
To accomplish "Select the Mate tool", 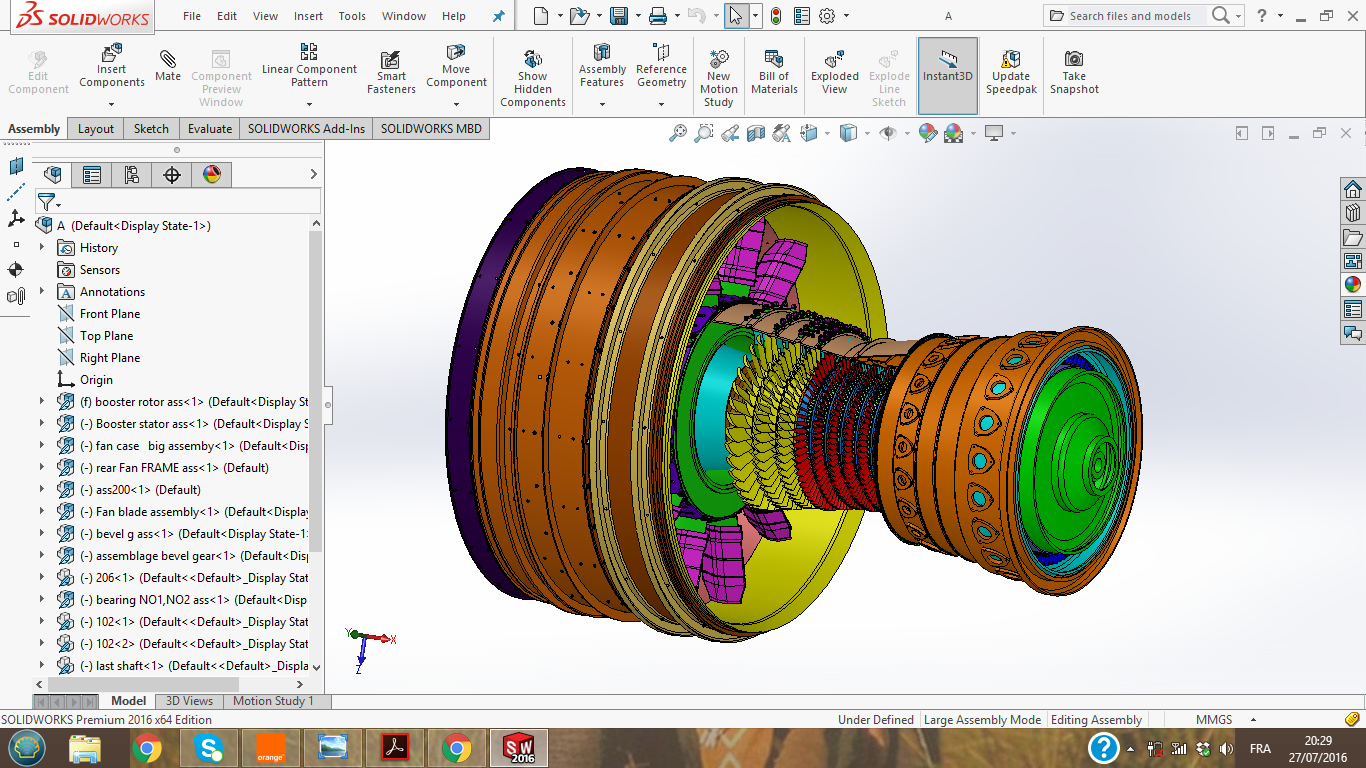I will click(x=168, y=64).
